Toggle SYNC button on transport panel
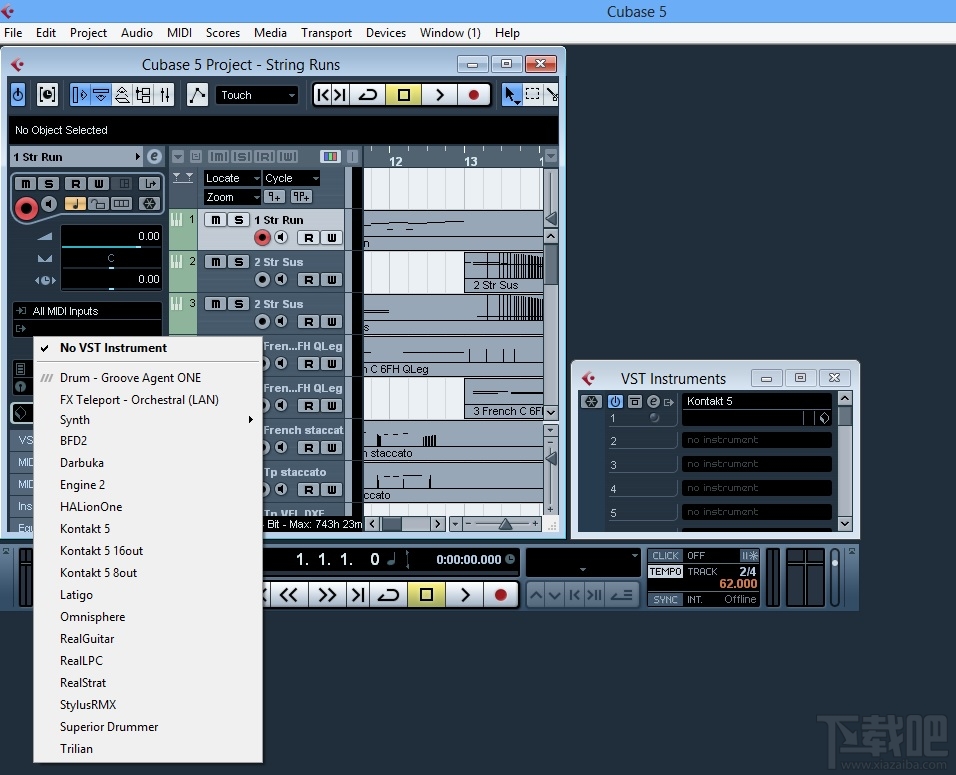 pyautogui.click(x=665, y=599)
